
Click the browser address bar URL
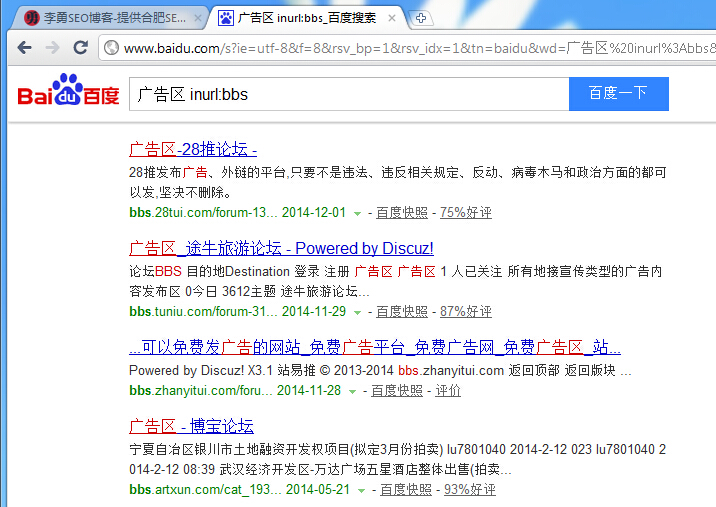411,48
